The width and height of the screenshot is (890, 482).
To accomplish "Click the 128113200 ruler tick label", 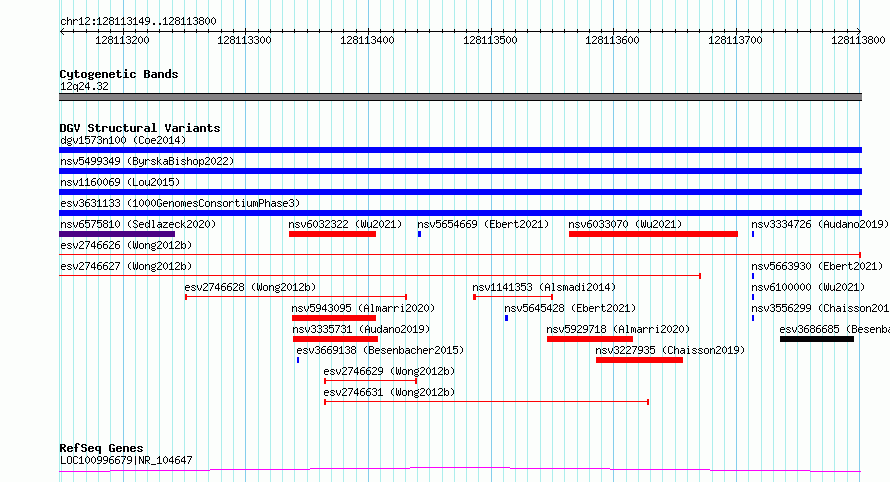I will [122, 40].
